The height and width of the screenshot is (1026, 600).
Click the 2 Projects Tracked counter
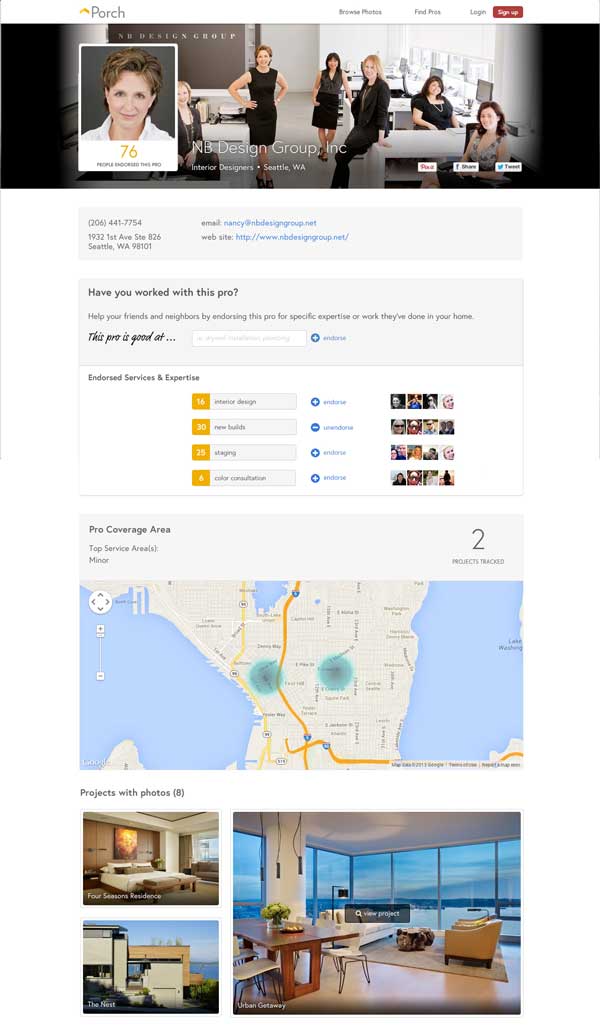click(478, 546)
